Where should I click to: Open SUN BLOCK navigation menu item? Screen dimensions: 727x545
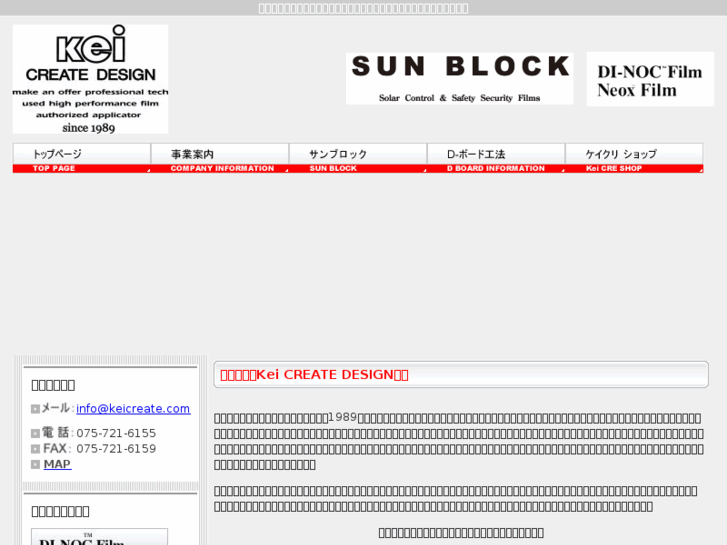pyautogui.click(x=358, y=158)
